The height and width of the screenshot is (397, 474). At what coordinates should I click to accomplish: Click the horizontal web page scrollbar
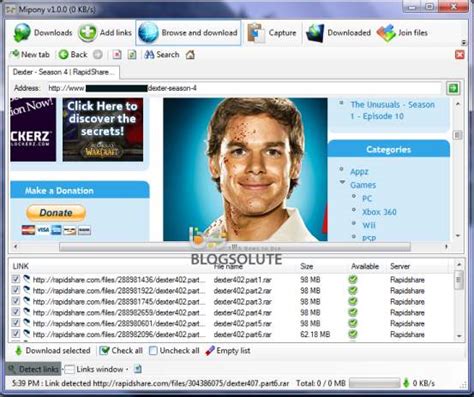click(x=235, y=247)
